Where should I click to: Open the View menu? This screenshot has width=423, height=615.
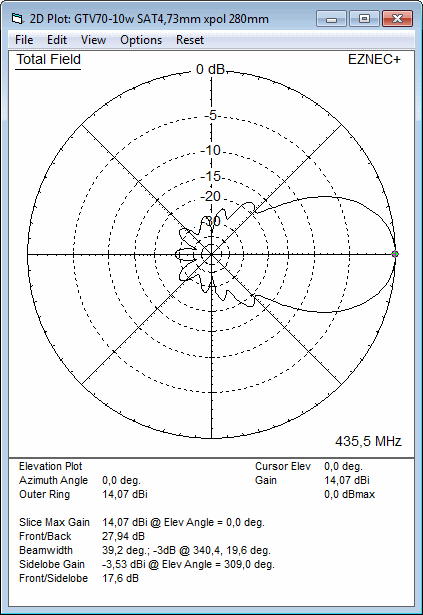[93, 40]
